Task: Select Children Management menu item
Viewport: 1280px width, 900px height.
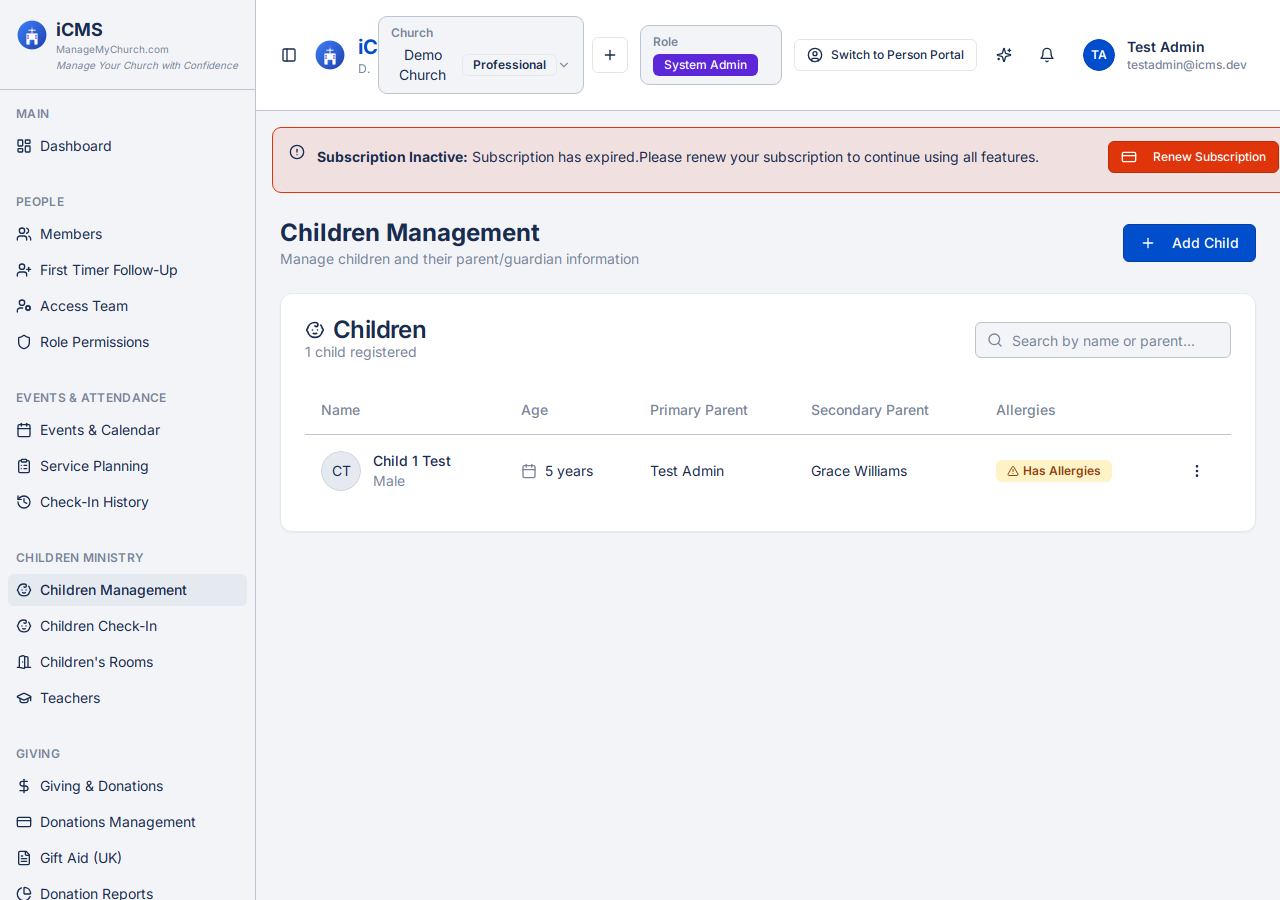Action: coord(127,590)
